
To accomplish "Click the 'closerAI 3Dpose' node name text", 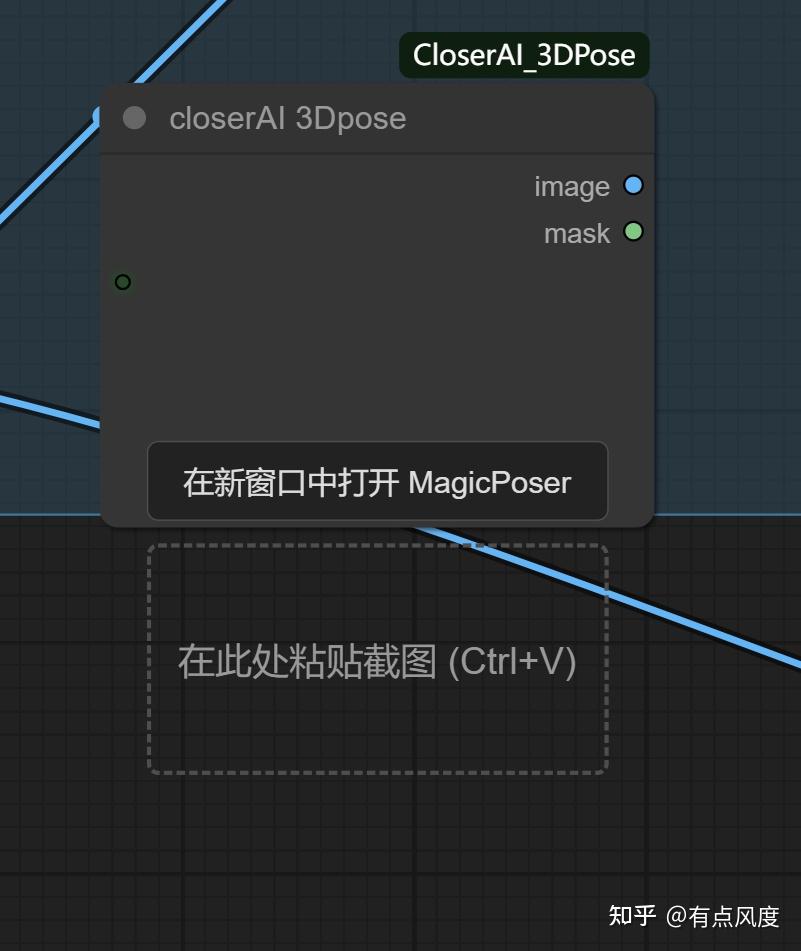I will 288,118.
